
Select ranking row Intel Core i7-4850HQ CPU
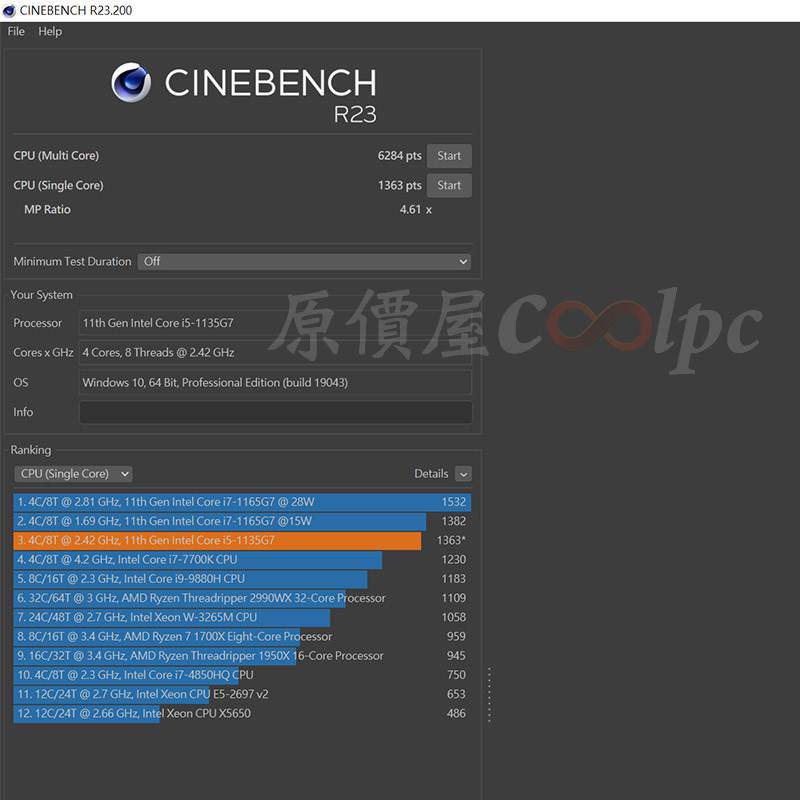(x=242, y=675)
